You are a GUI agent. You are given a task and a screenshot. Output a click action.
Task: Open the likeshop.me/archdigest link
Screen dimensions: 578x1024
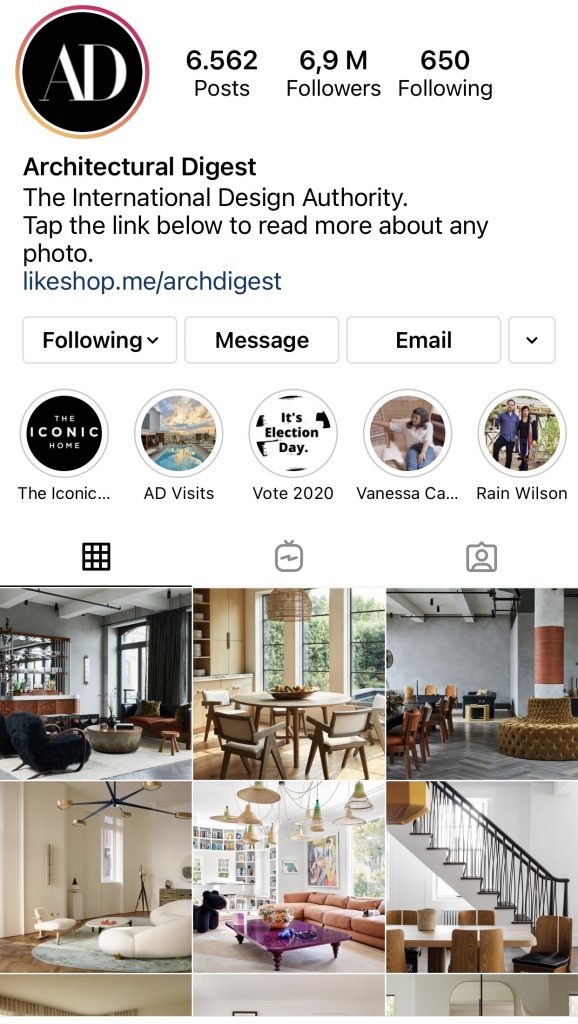[x=152, y=281]
